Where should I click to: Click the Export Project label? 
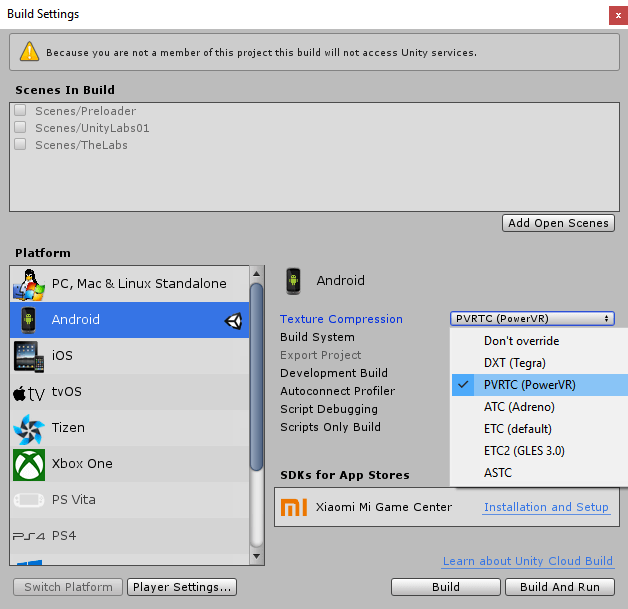320,355
